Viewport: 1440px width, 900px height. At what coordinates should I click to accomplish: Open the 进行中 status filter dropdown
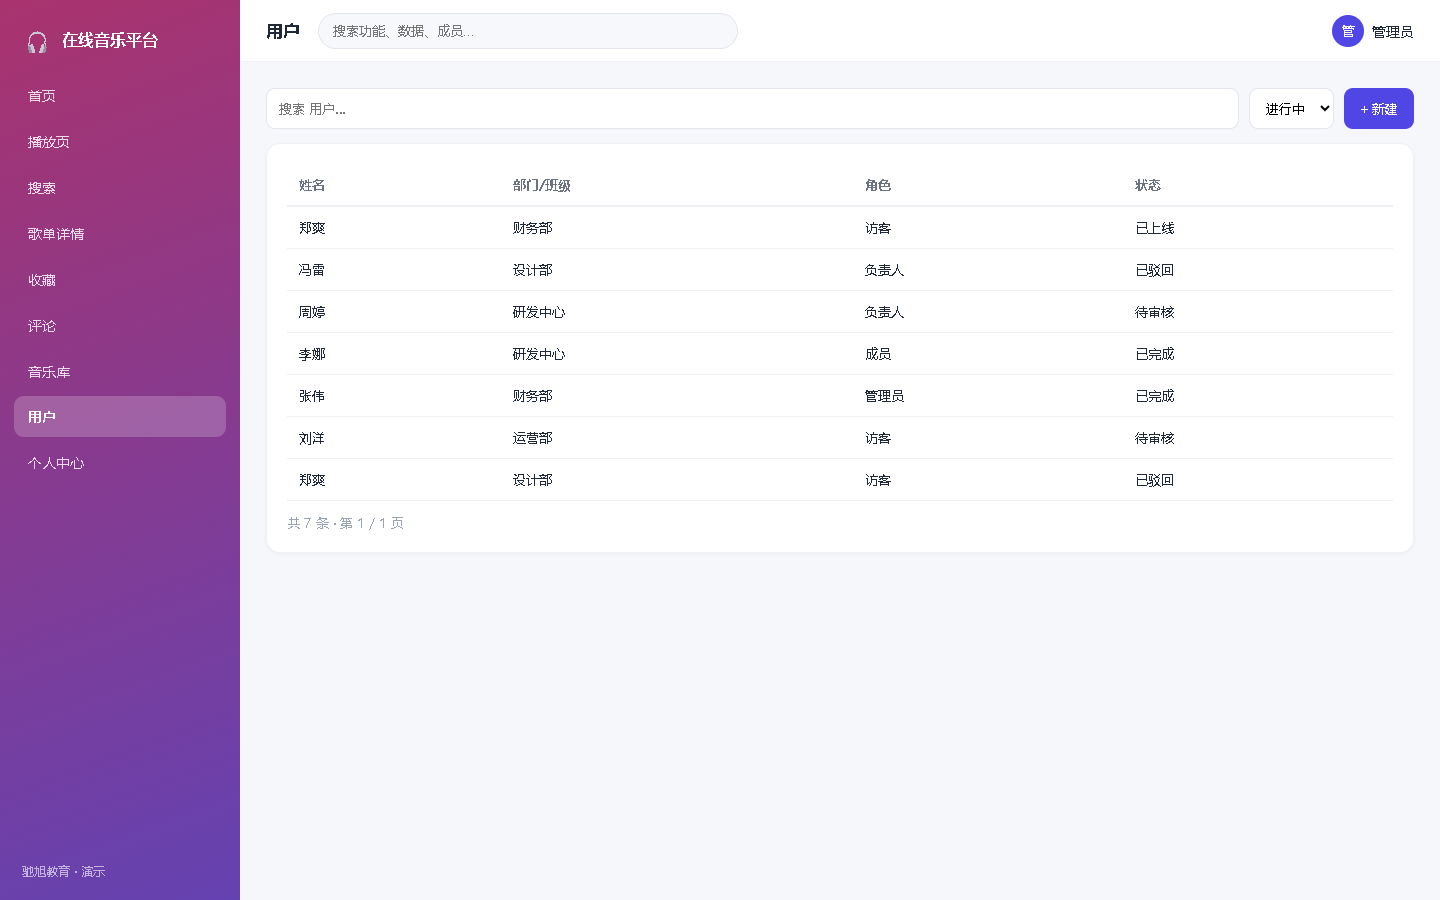(1291, 109)
